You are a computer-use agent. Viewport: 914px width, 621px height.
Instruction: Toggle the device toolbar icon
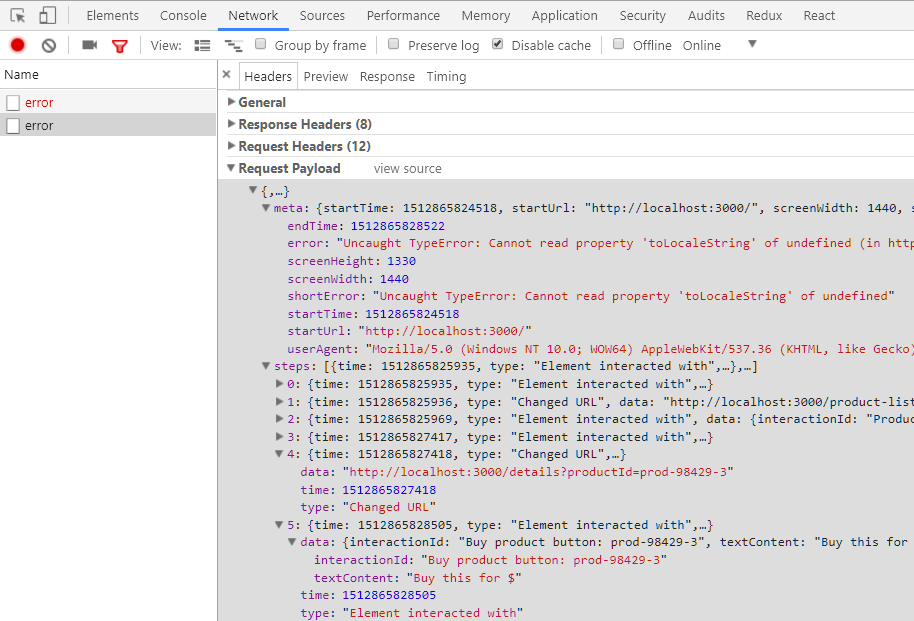[47, 15]
